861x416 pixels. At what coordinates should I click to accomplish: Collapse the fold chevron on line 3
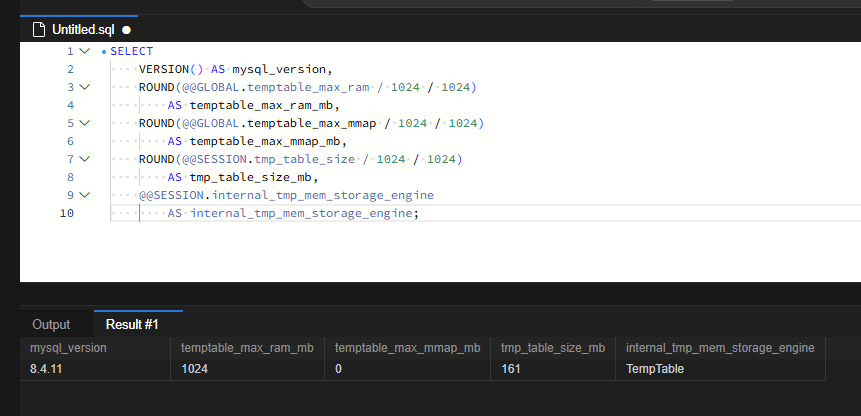(x=84, y=87)
